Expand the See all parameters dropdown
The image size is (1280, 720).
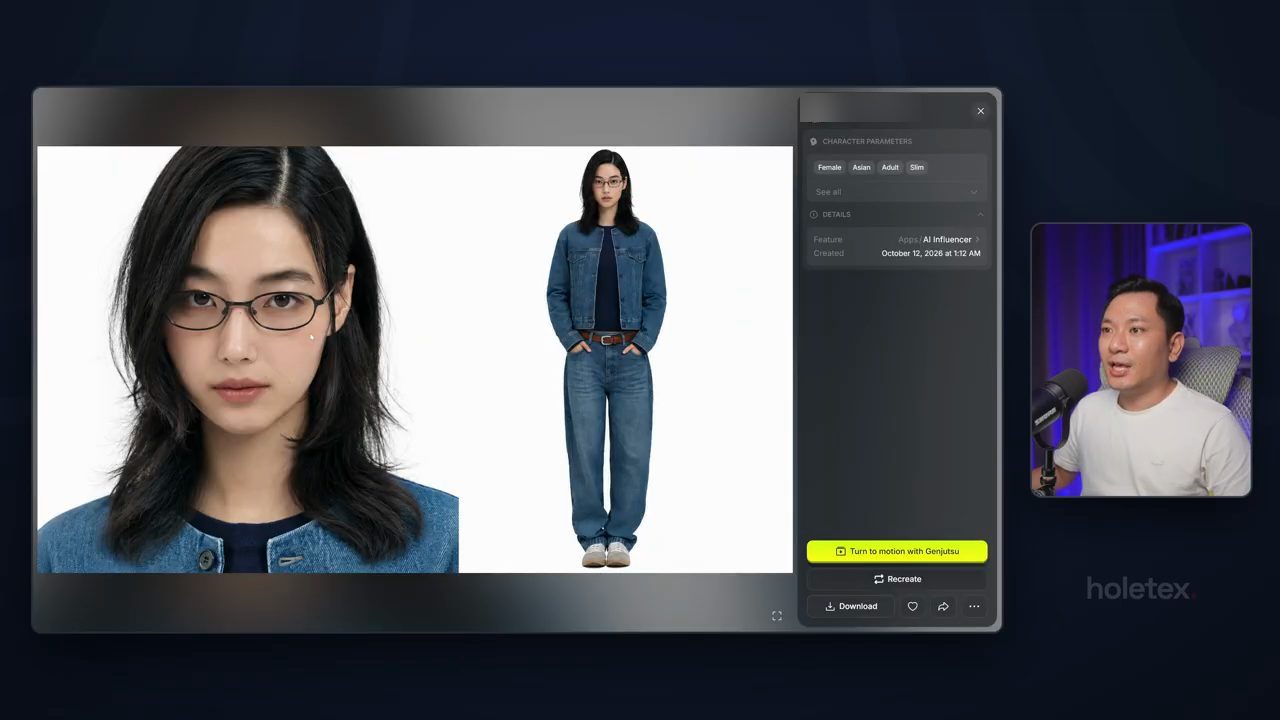pyautogui.click(x=897, y=192)
